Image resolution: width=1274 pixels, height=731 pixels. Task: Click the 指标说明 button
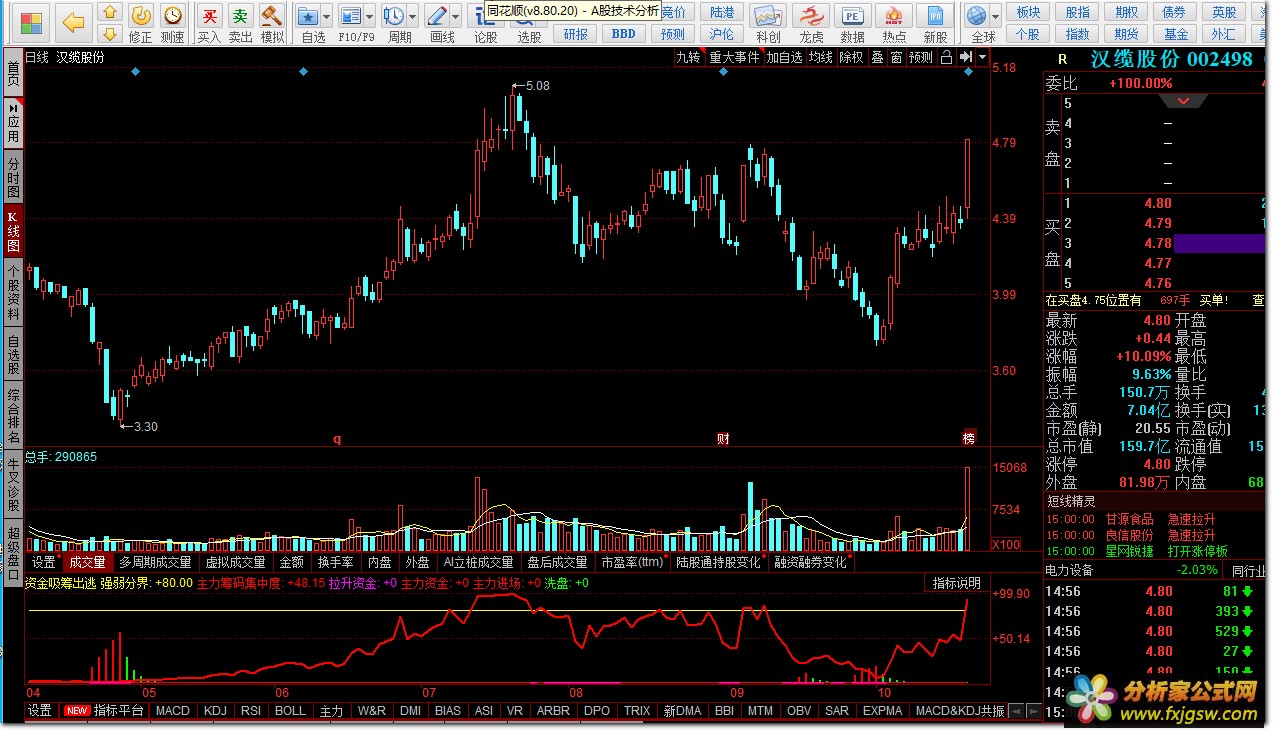pos(957,583)
